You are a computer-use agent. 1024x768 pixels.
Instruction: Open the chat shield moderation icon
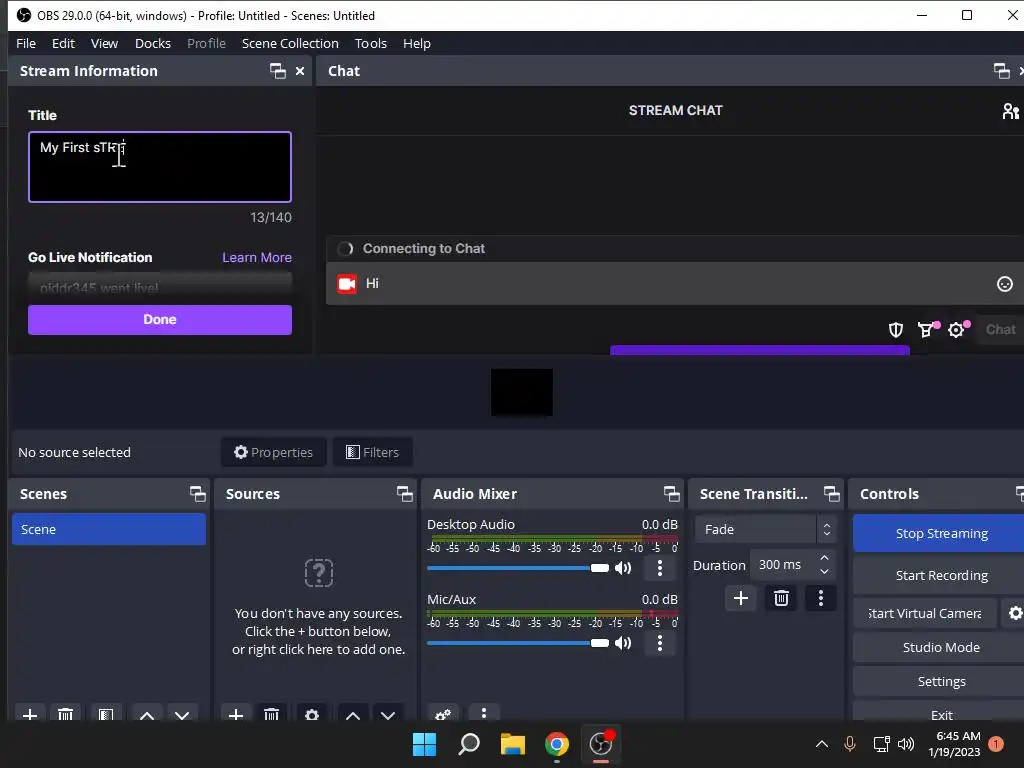click(x=895, y=330)
